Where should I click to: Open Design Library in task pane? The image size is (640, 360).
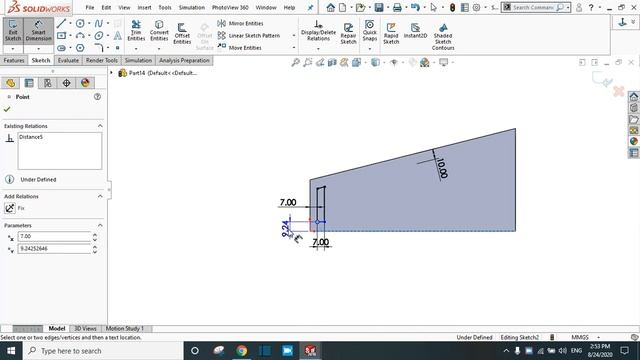(633, 108)
